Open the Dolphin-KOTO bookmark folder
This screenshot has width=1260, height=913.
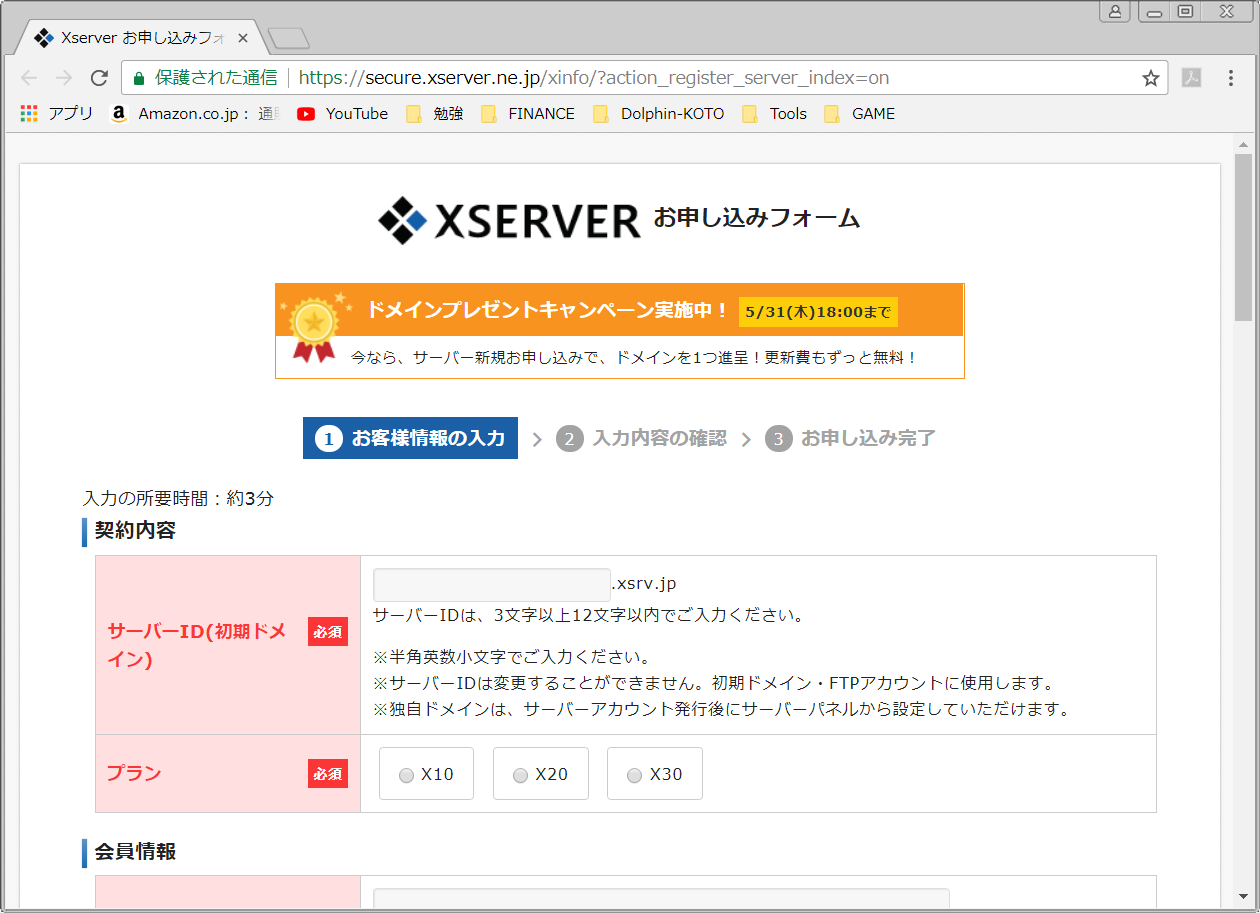pos(658,114)
